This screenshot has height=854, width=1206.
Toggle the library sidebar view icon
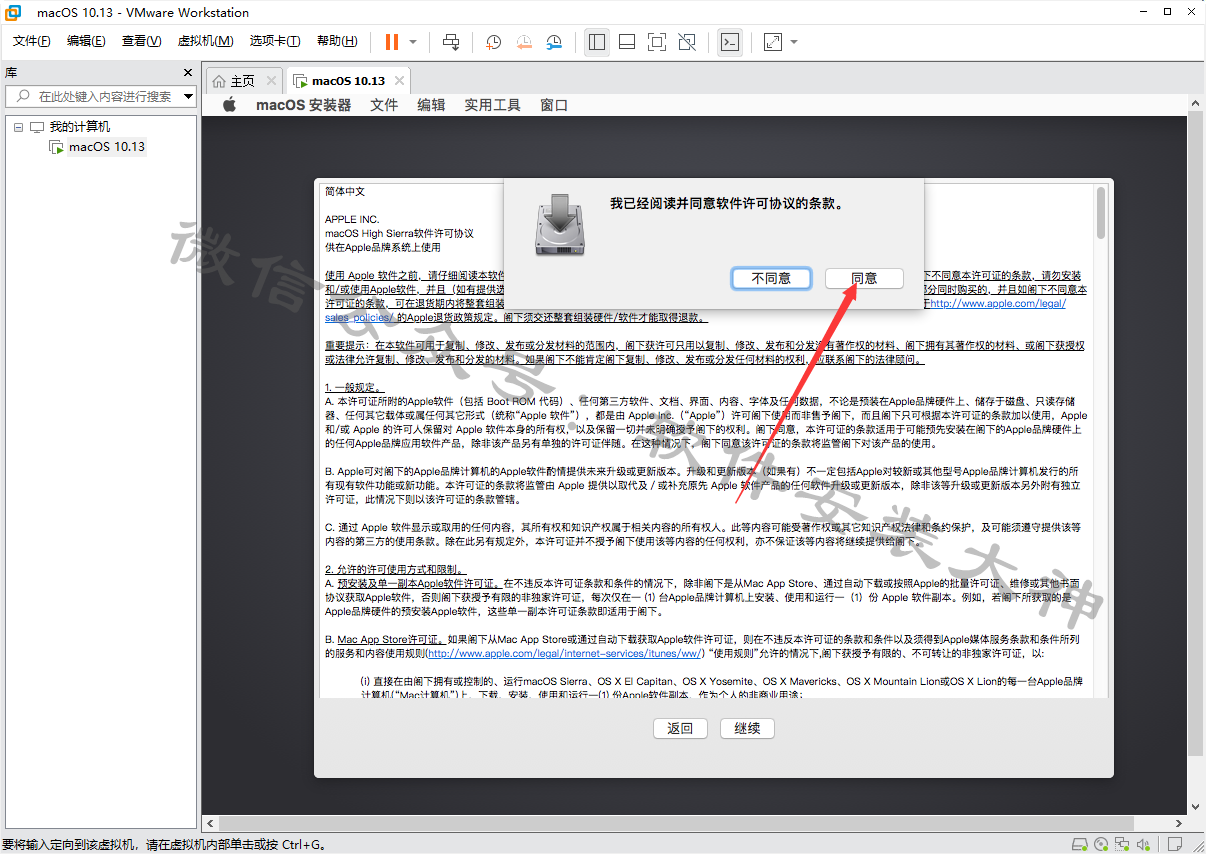tap(597, 42)
